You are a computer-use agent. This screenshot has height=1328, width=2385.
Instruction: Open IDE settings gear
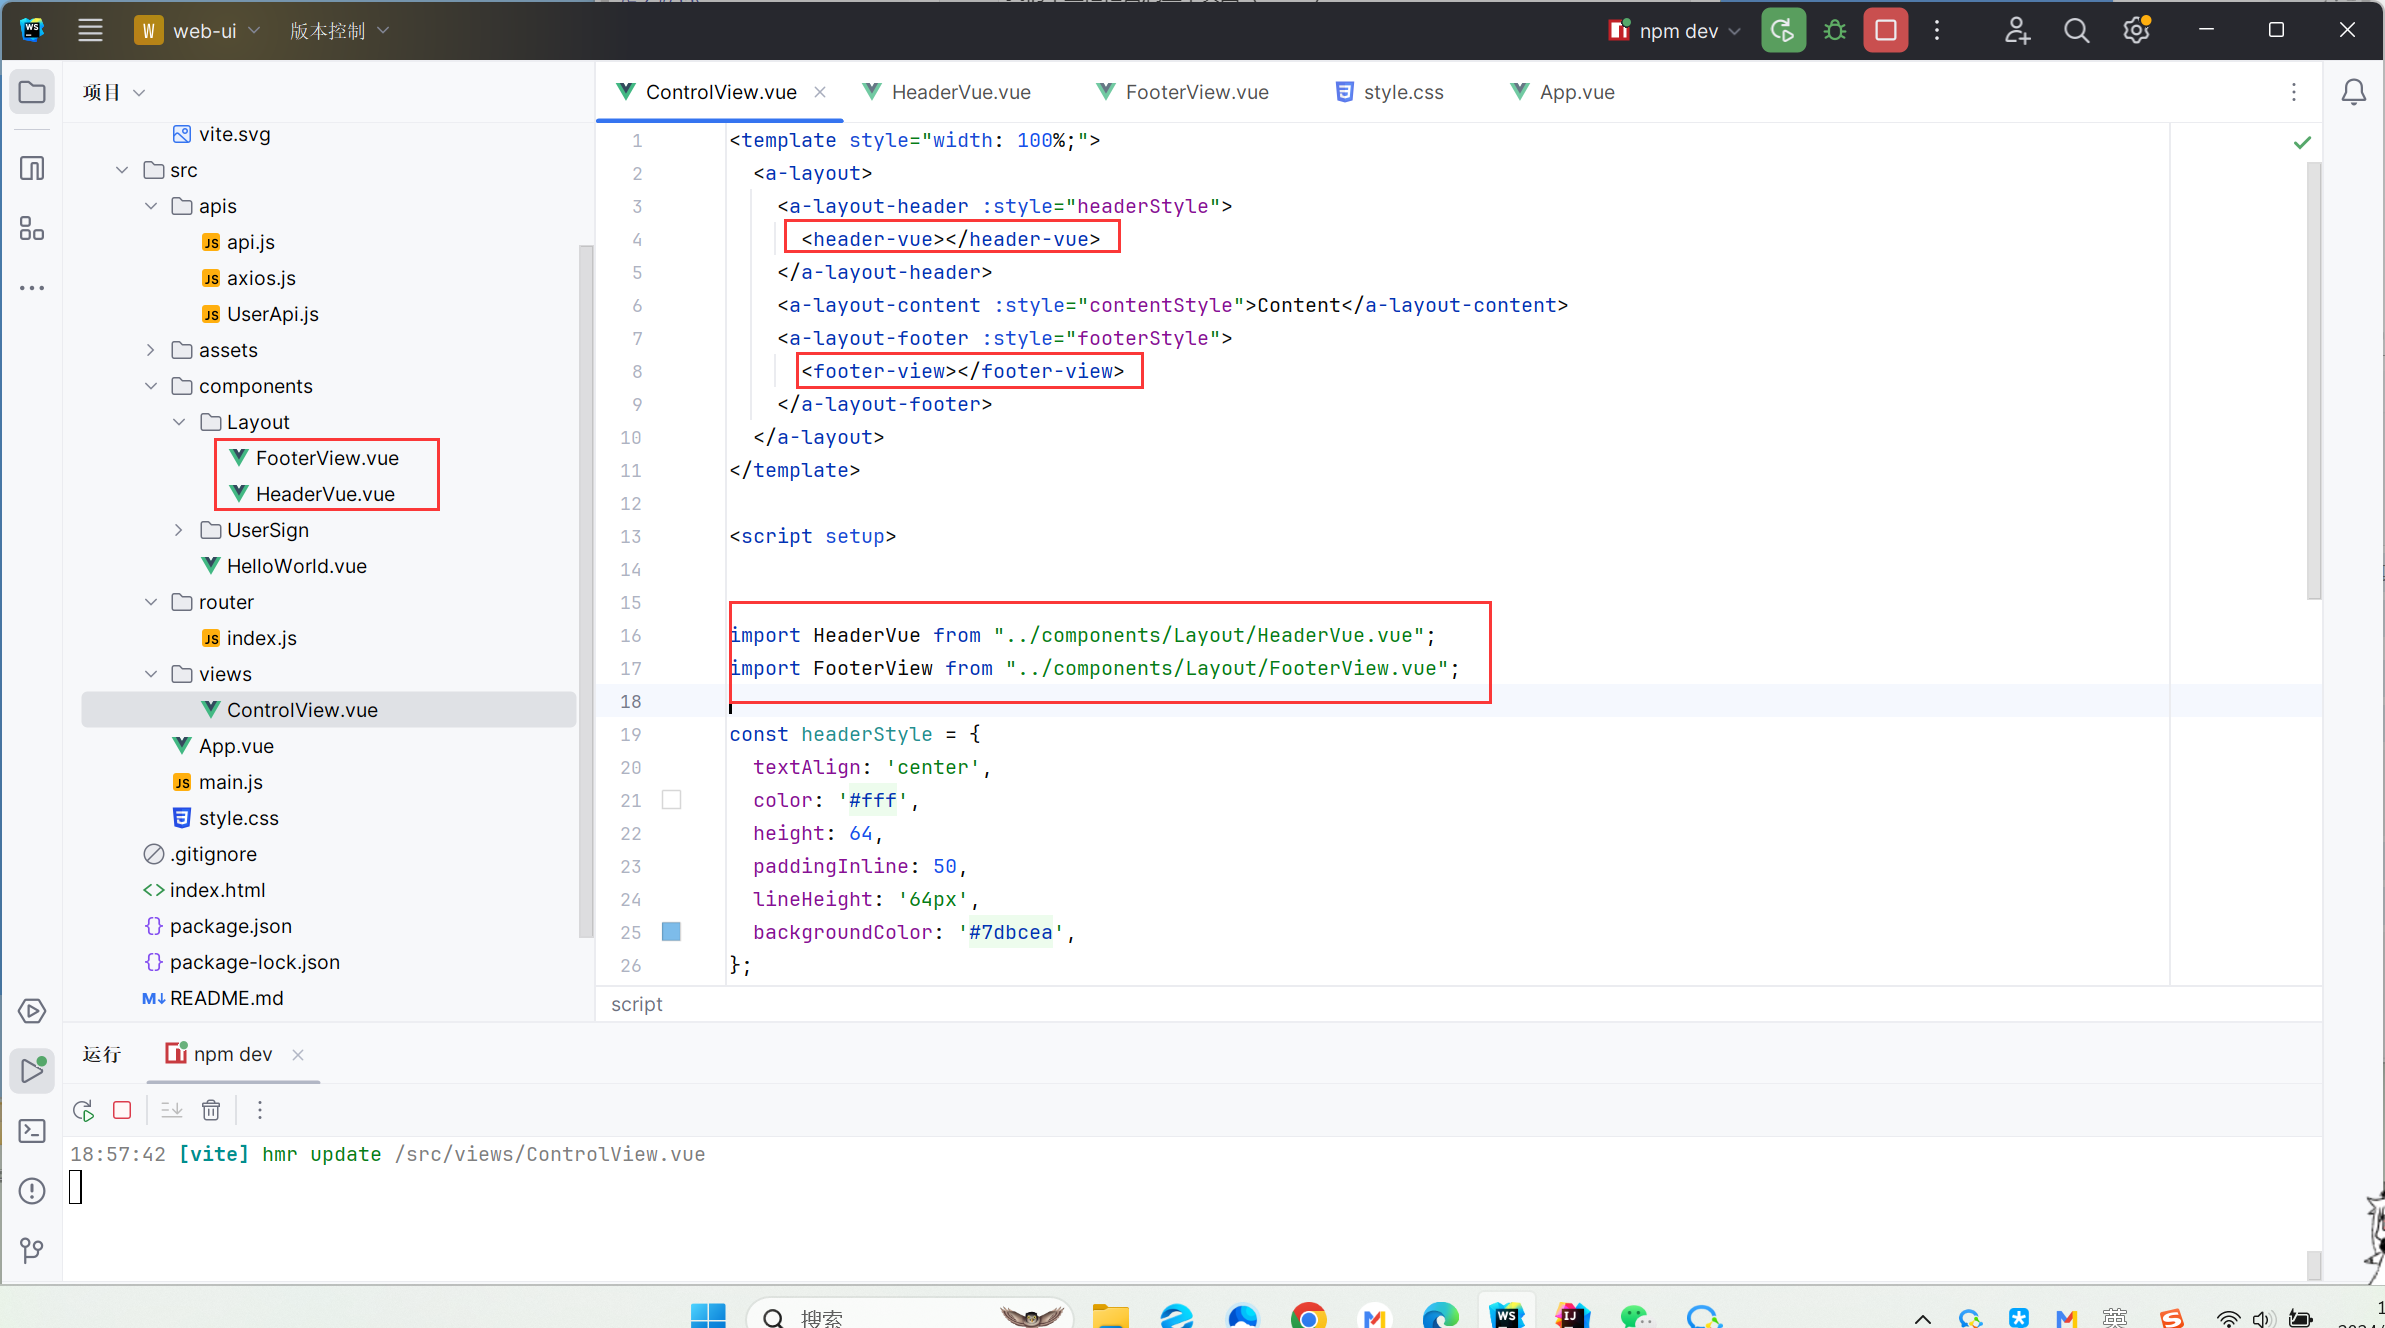[2136, 30]
